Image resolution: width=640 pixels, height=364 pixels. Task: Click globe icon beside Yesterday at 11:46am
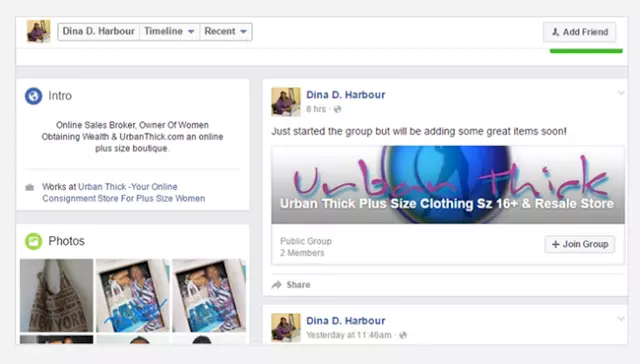[x=403, y=335]
